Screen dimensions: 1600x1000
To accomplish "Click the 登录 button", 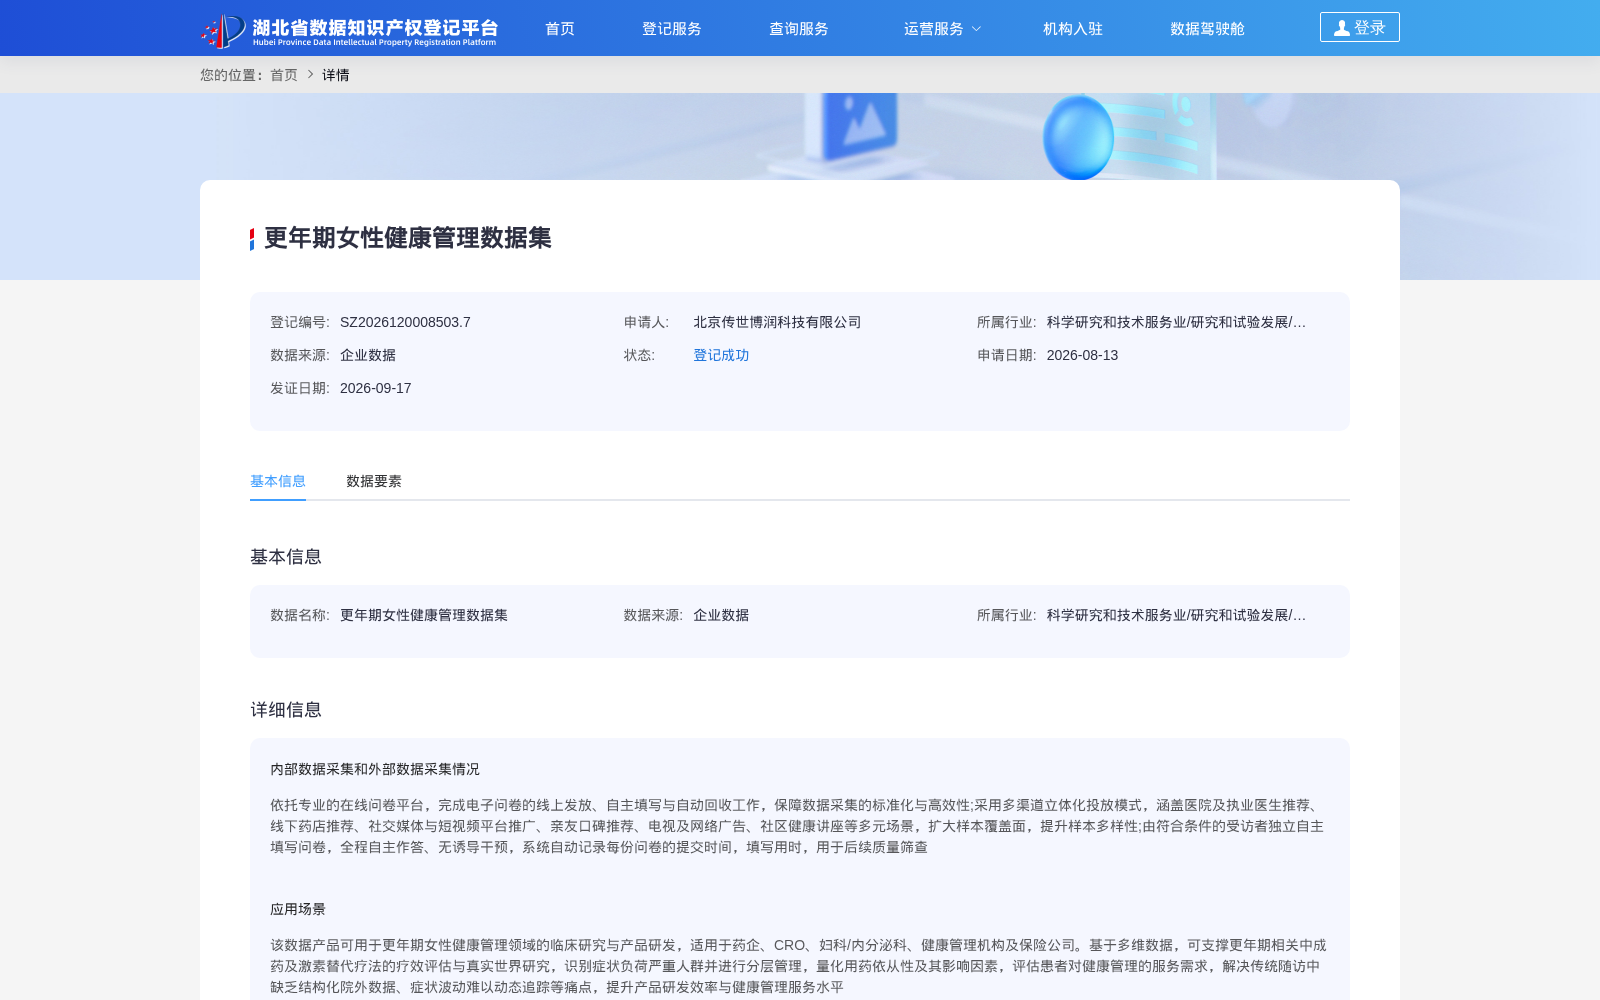I will coord(1360,27).
